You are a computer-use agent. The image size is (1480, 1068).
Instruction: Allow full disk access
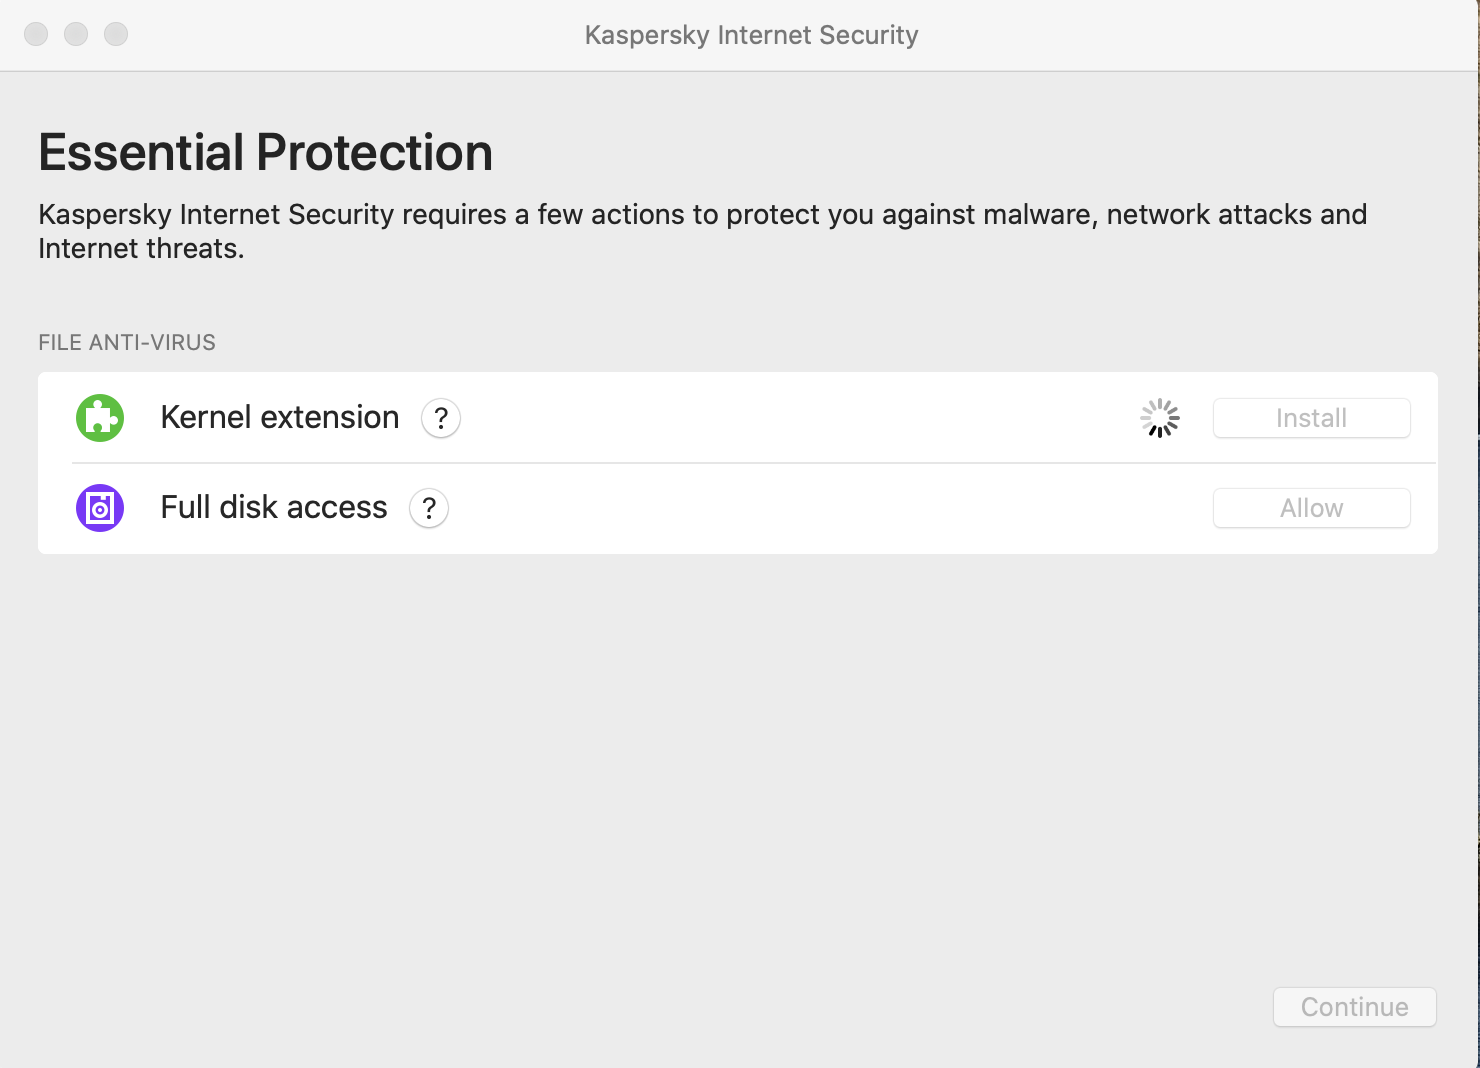pyautogui.click(x=1312, y=508)
